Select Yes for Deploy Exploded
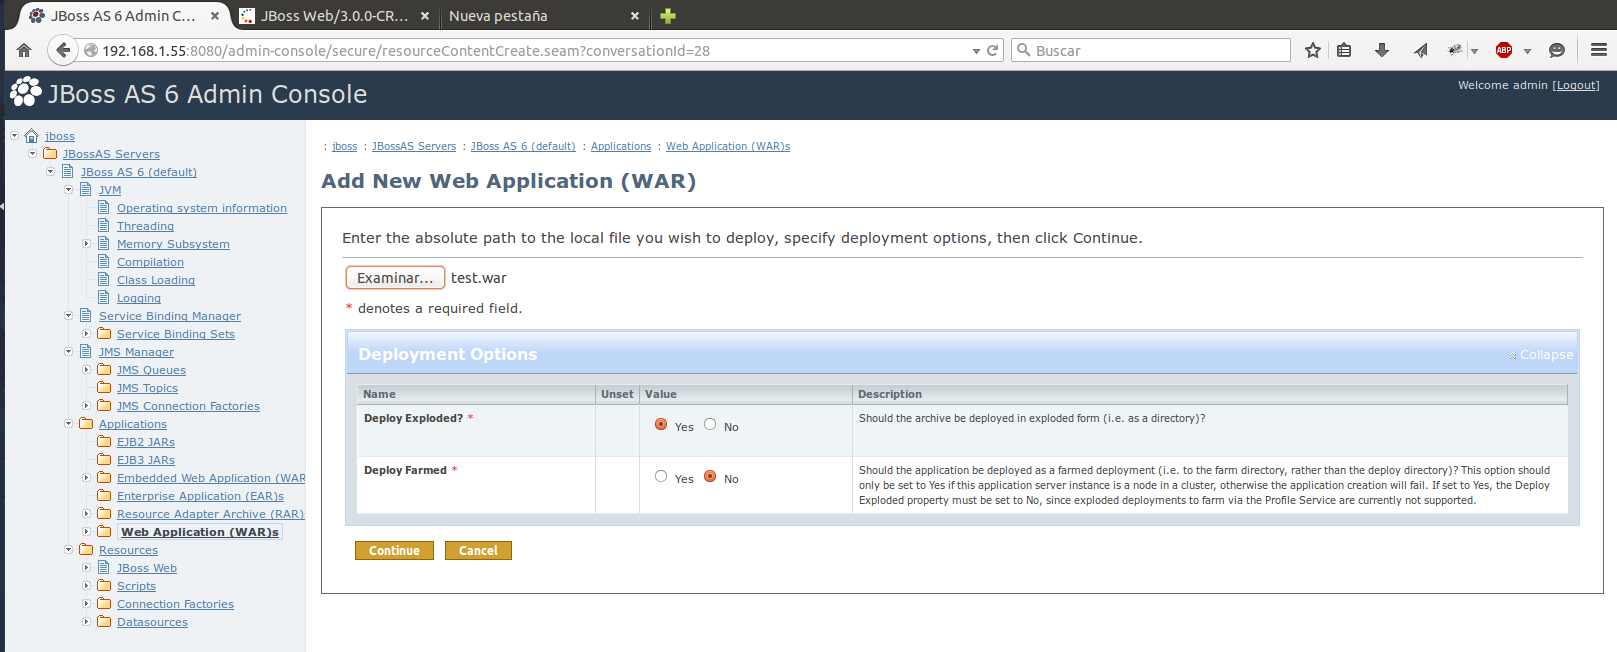Viewport: 1617px width, 652px height. 661,425
